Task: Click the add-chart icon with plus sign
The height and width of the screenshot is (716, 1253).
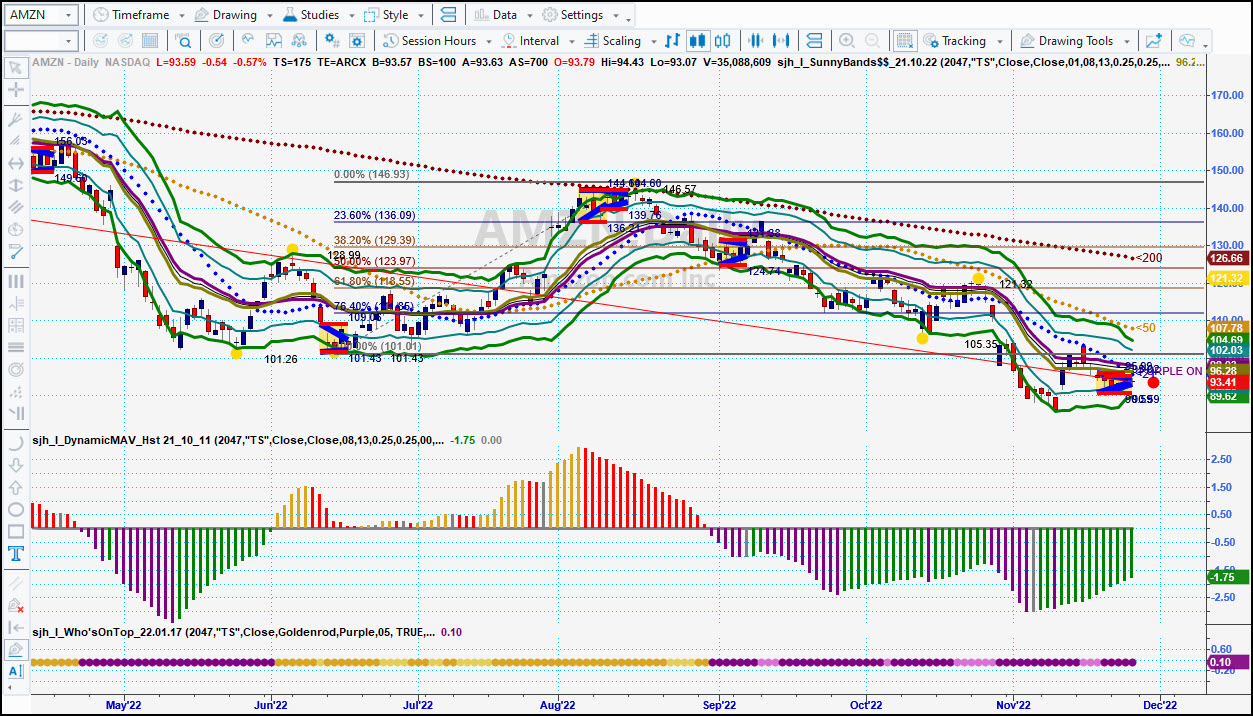Action: click(x=1154, y=41)
